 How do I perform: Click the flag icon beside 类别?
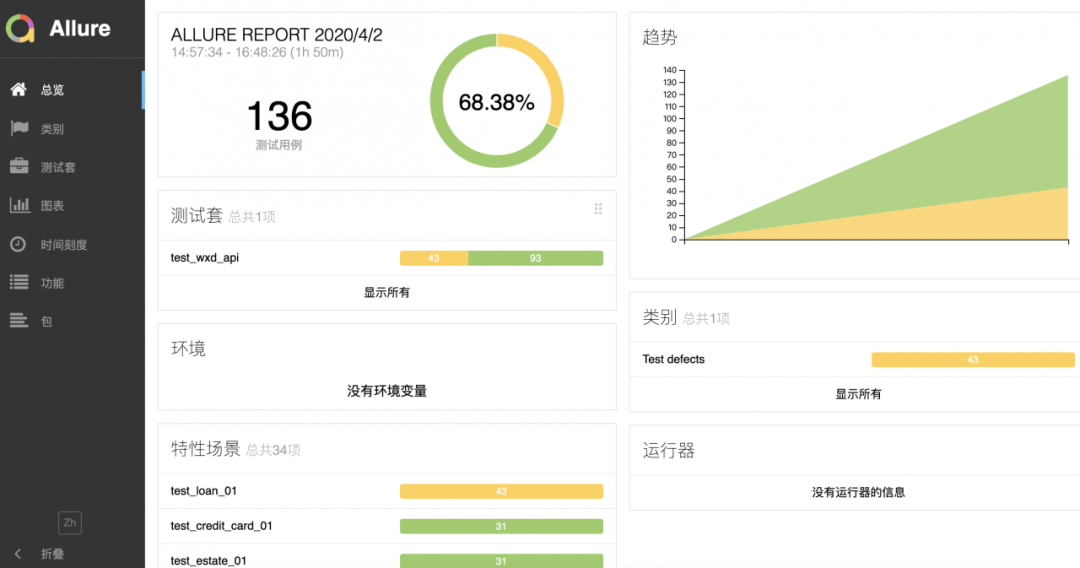coord(19,128)
